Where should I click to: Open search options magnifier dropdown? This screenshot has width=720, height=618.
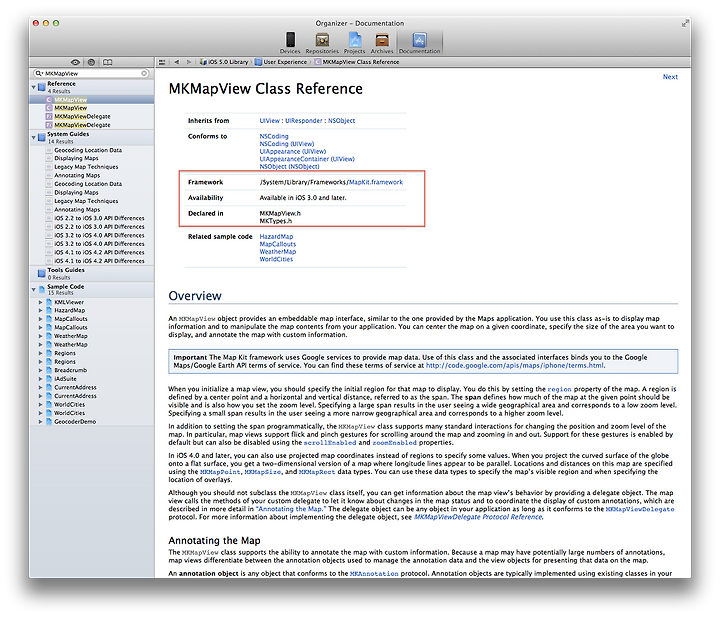[x=39, y=73]
